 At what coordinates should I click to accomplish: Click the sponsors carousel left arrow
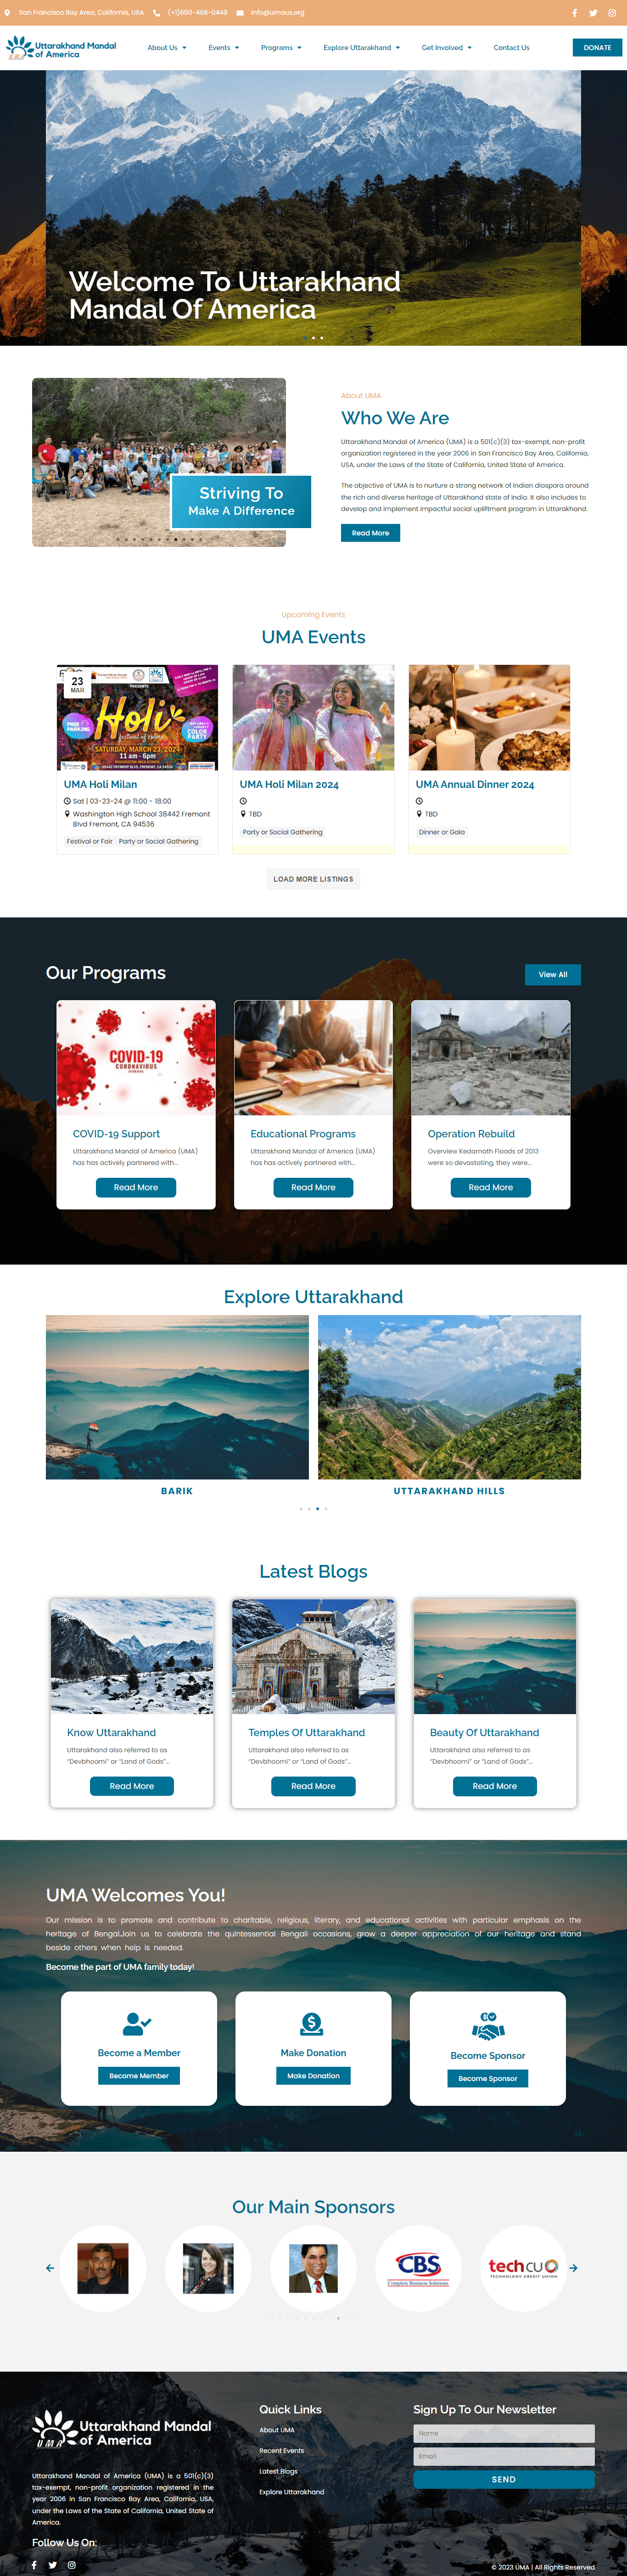tap(50, 2268)
